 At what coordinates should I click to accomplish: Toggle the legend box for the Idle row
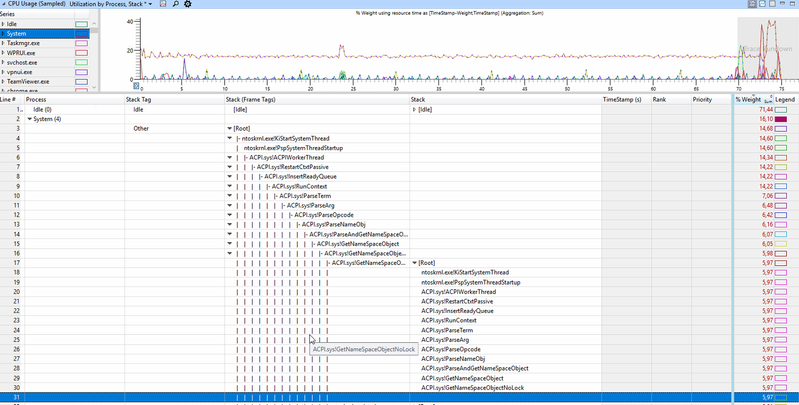tap(781, 110)
